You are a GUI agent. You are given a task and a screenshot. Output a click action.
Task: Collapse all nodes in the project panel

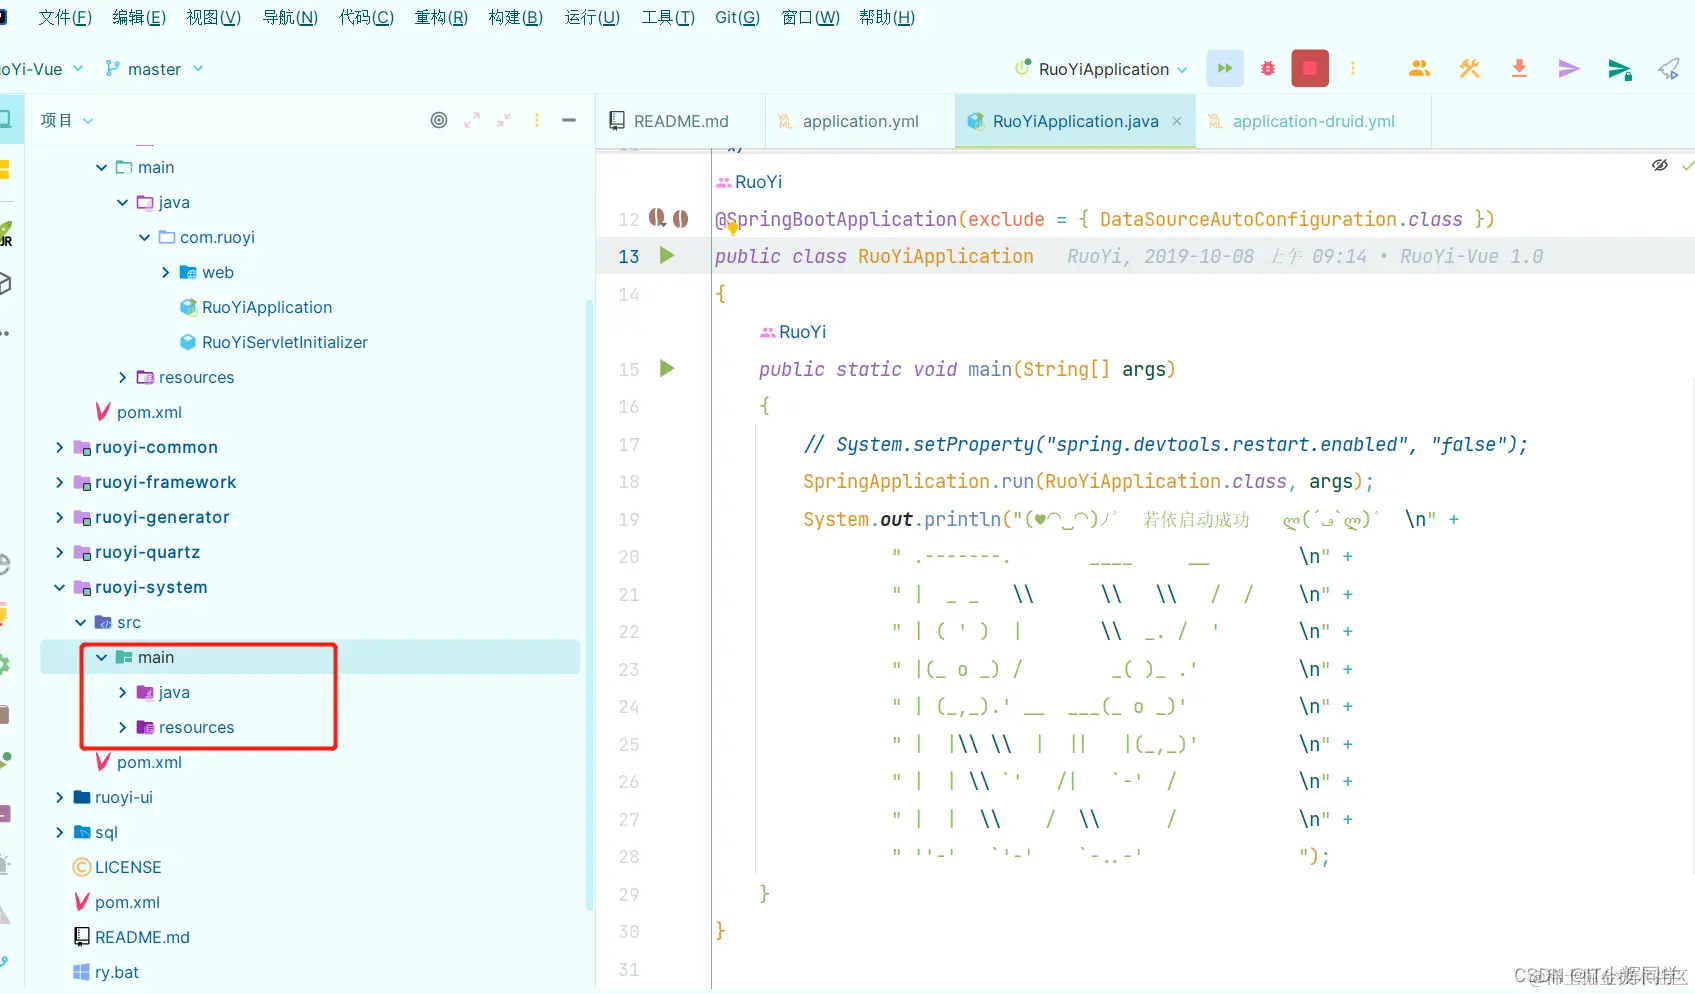click(504, 120)
